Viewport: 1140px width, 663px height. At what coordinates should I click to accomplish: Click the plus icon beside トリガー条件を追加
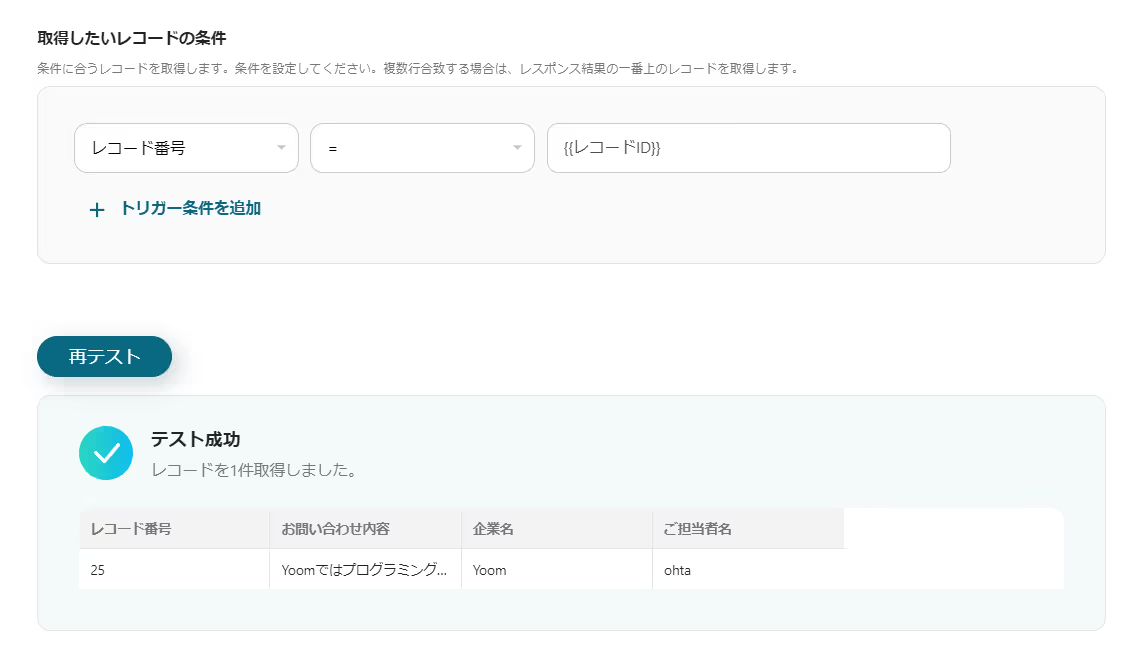pos(97,210)
